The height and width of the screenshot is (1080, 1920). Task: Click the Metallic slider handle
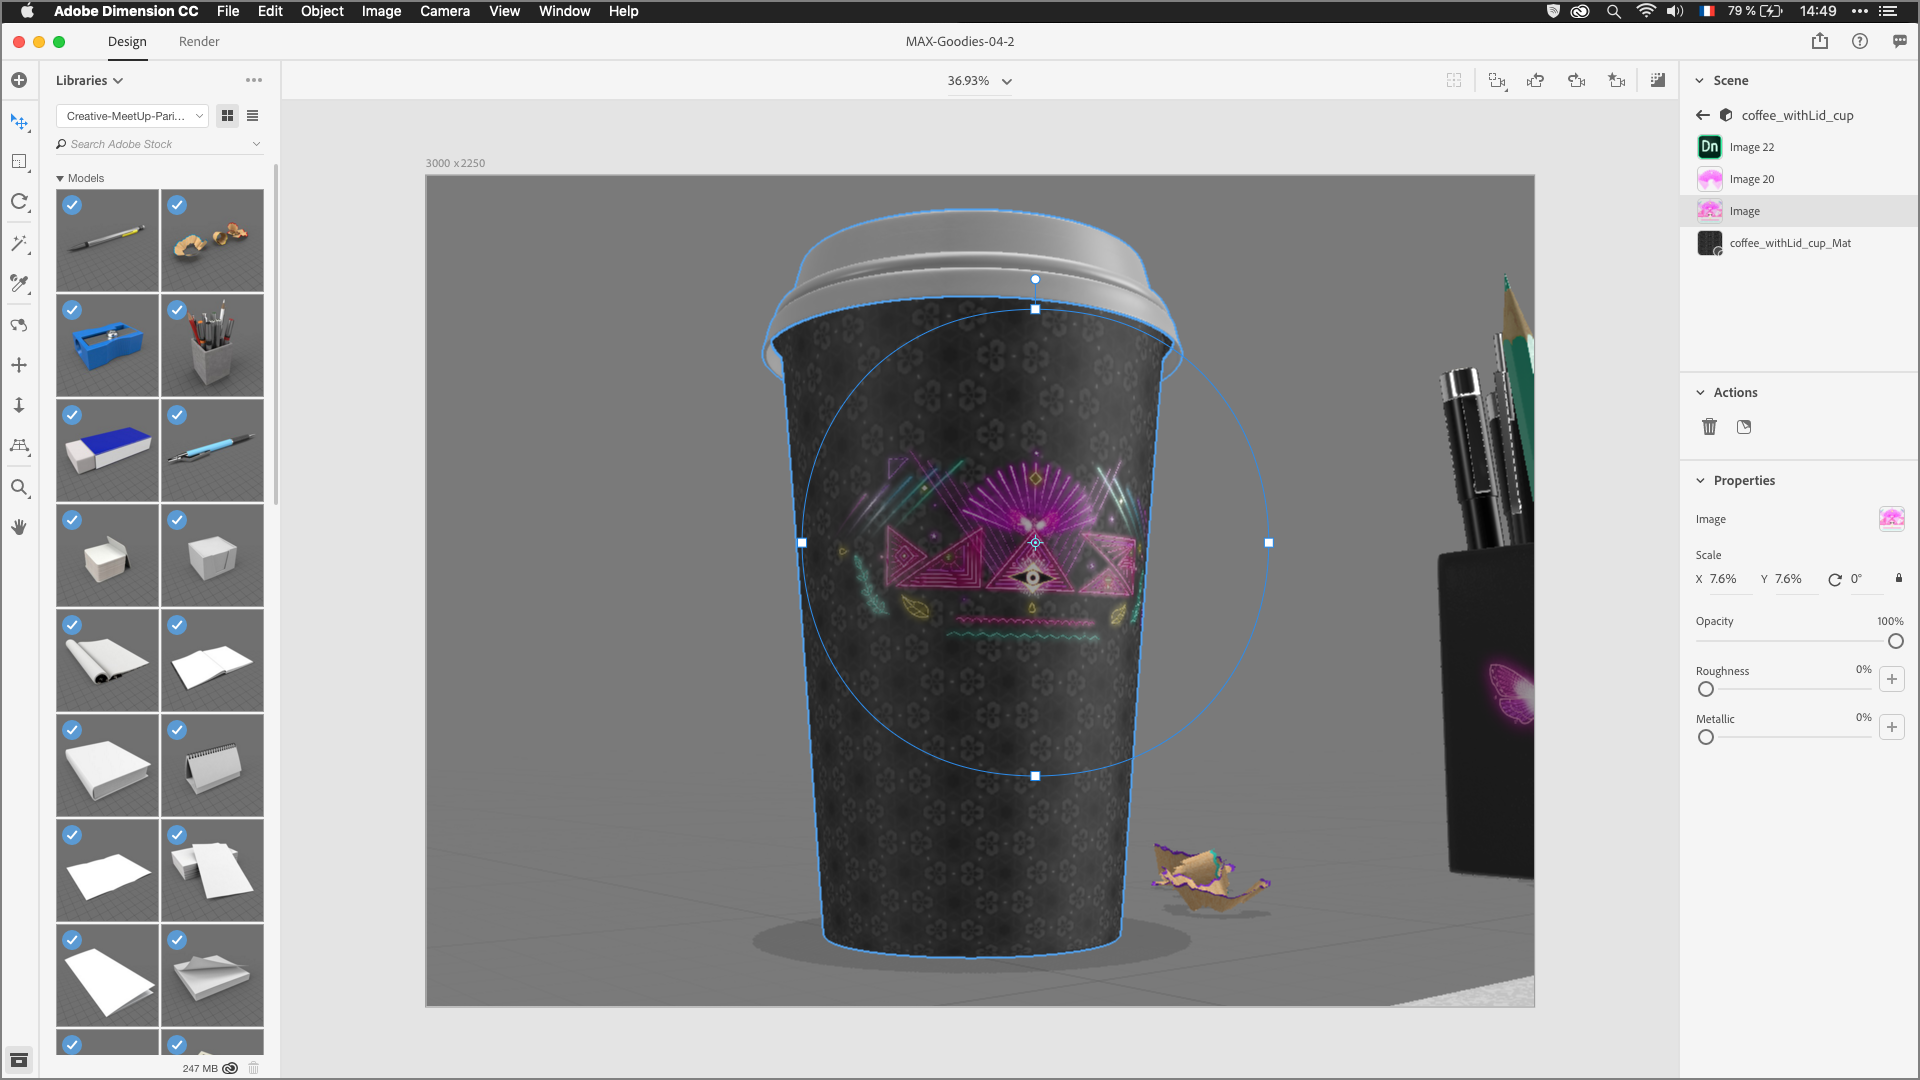[x=1706, y=737]
